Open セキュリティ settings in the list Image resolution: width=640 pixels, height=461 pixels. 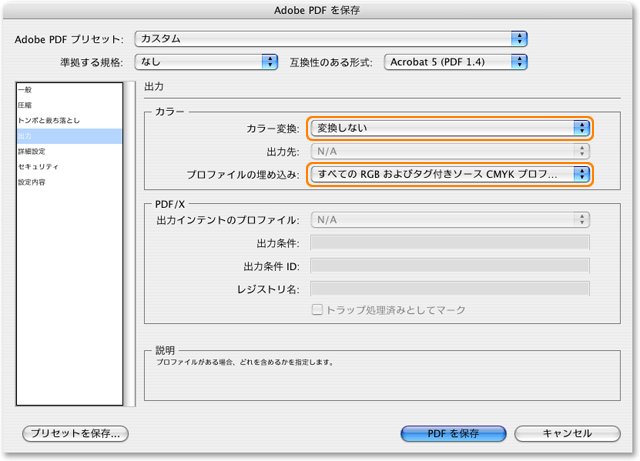pos(37,167)
